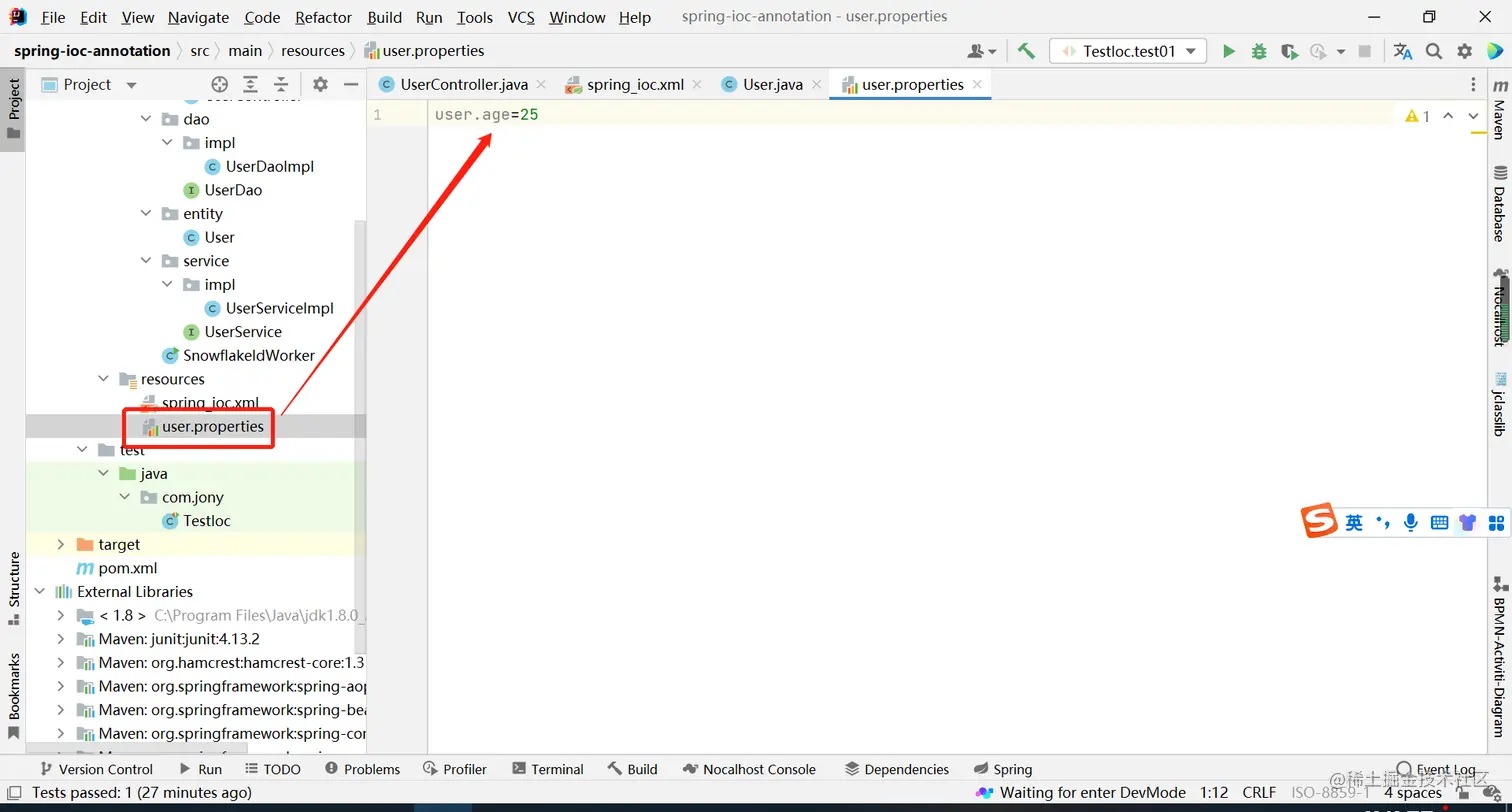
Task: Run with coverage shield icon
Action: [x=1289, y=51]
